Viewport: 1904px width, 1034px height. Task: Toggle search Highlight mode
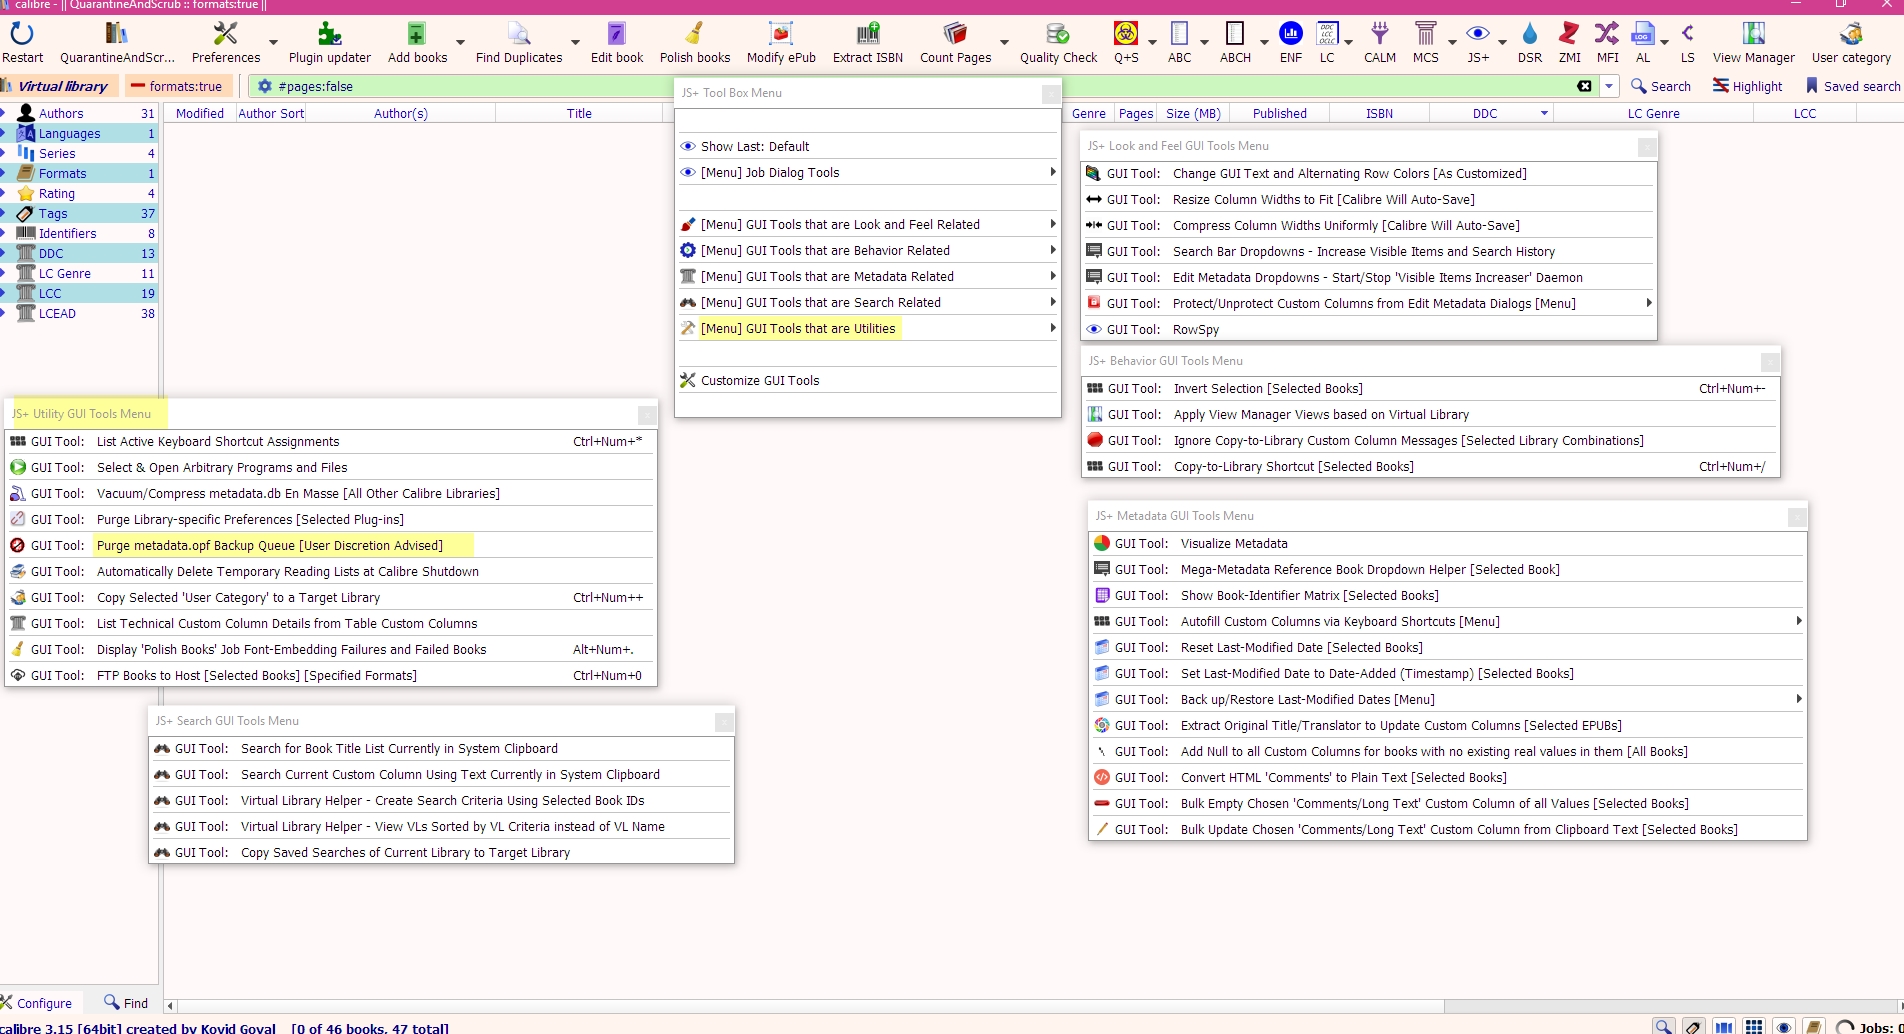click(x=1747, y=86)
